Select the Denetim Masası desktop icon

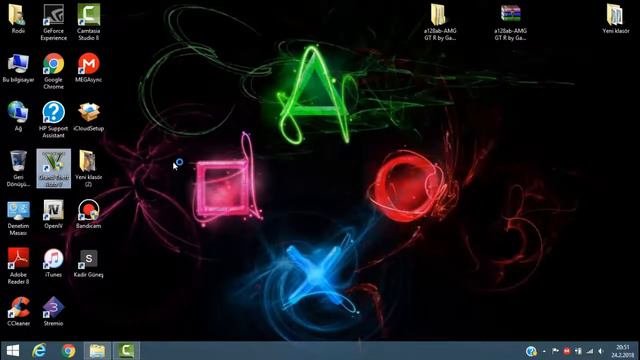tap(18, 218)
